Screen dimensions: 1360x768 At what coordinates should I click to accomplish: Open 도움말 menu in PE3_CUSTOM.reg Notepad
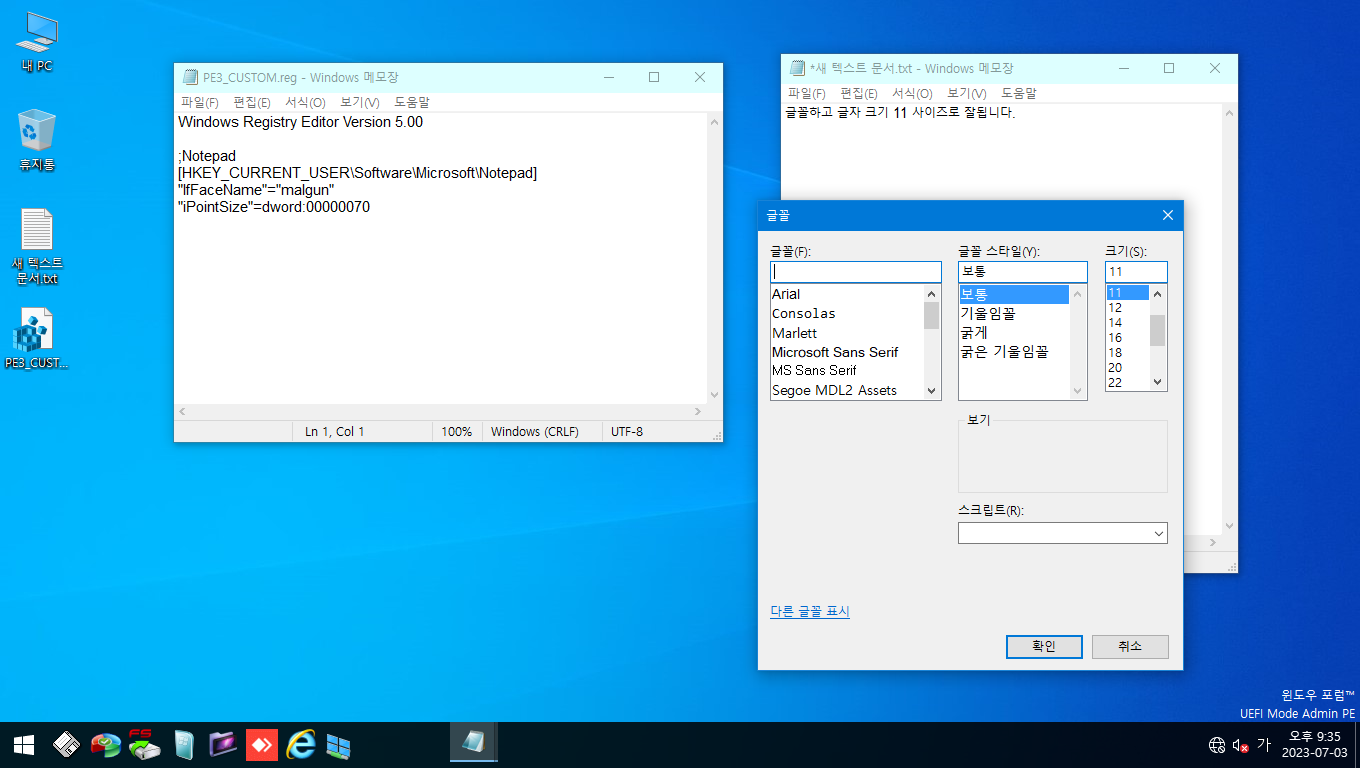[x=412, y=102]
